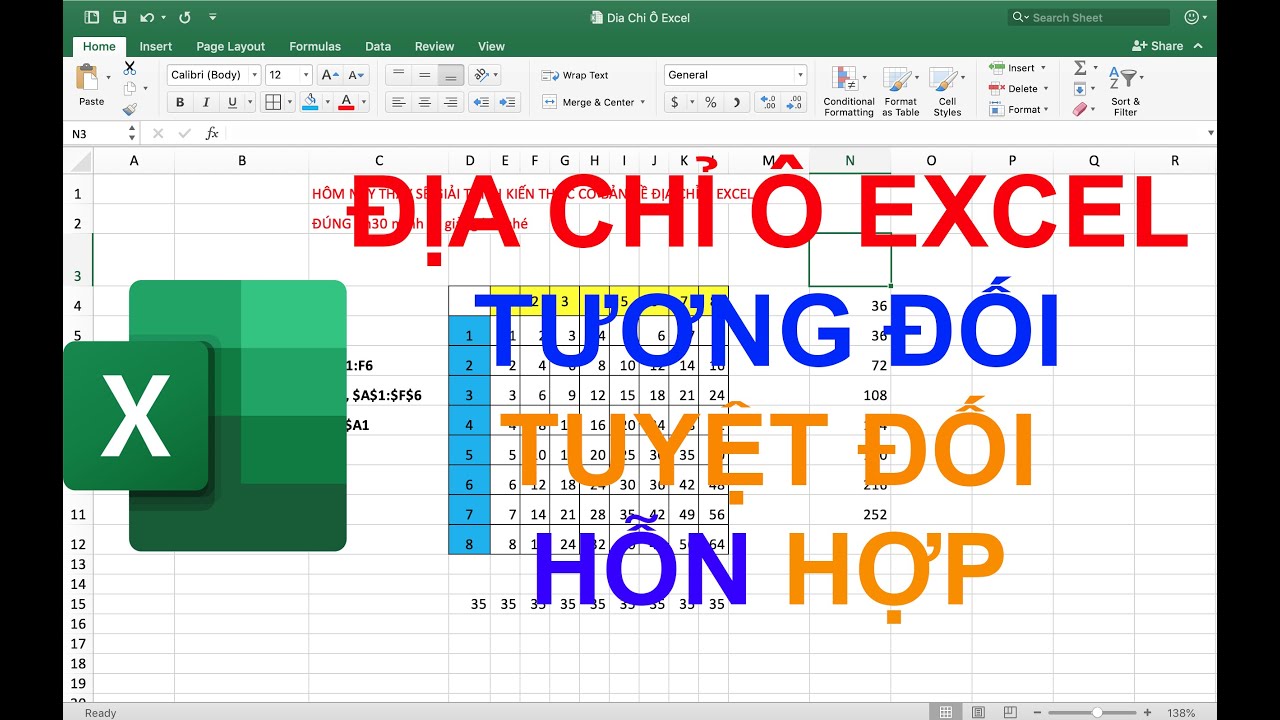This screenshot has width=1280, height=720.
Task: Click the Clear eraser icon
Action: pos(1080,110)
